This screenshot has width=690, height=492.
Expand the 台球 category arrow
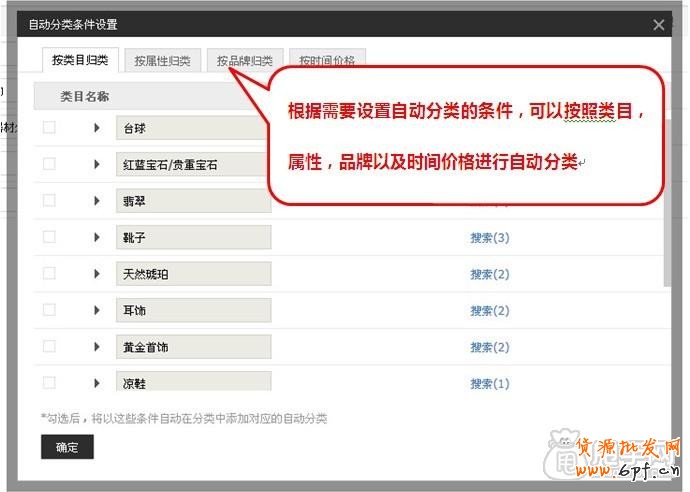pos(97,128)
